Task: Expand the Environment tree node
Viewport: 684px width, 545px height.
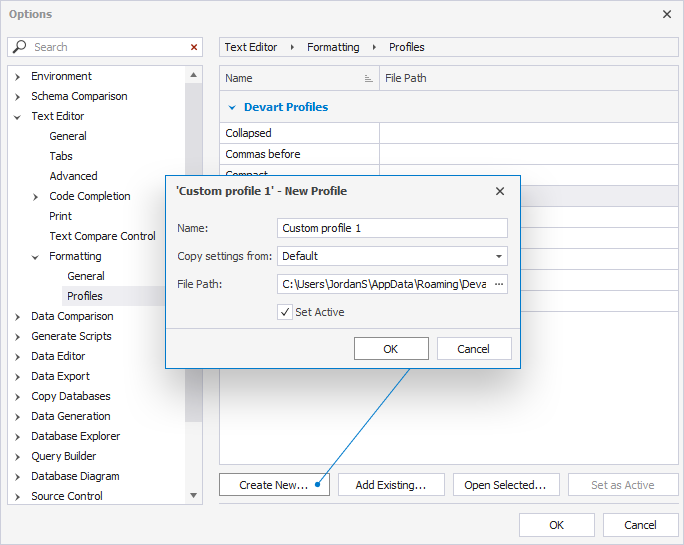Action: click(x=18, y=76)
